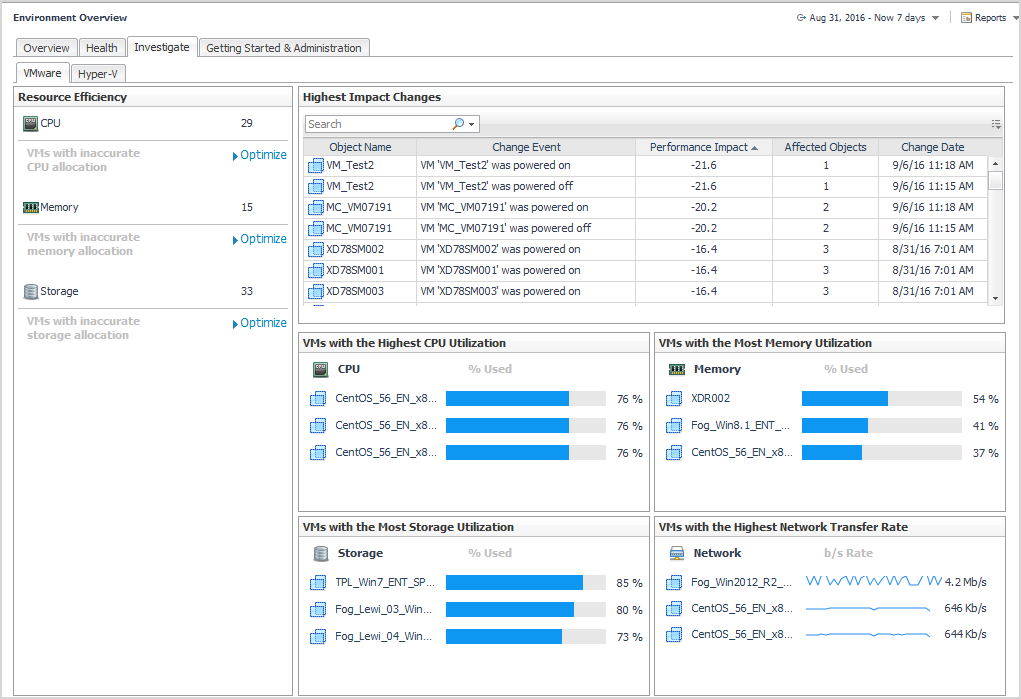The image size is (1021, 699).
Task: Open the table column settings icon
Action: coord(996,124)
